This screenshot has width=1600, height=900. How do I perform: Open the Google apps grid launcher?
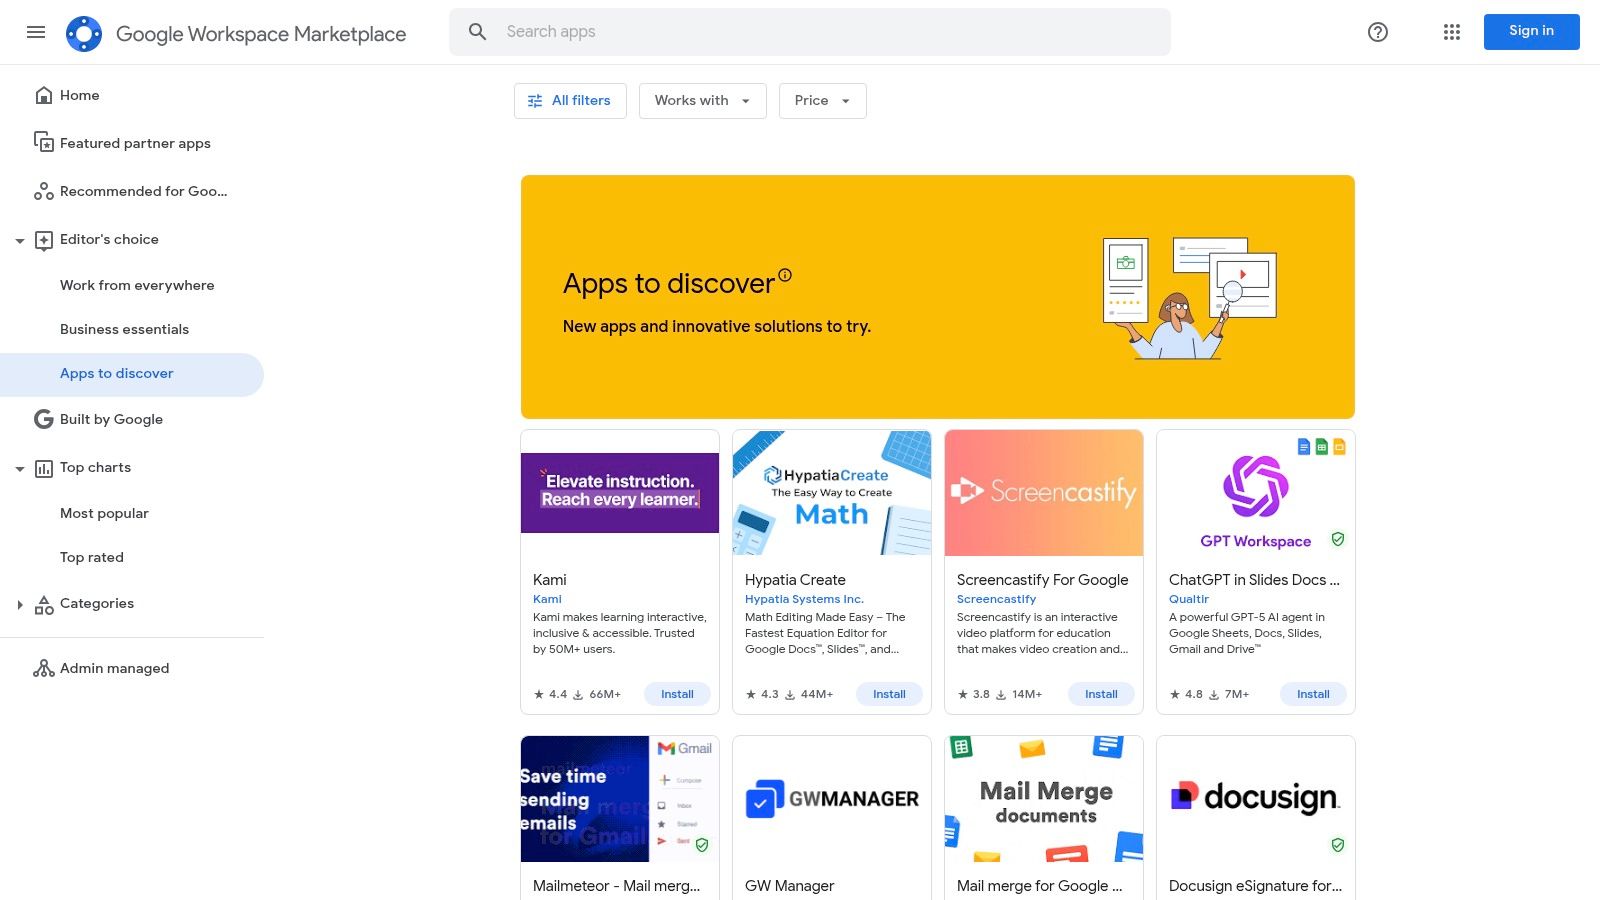1451,32
